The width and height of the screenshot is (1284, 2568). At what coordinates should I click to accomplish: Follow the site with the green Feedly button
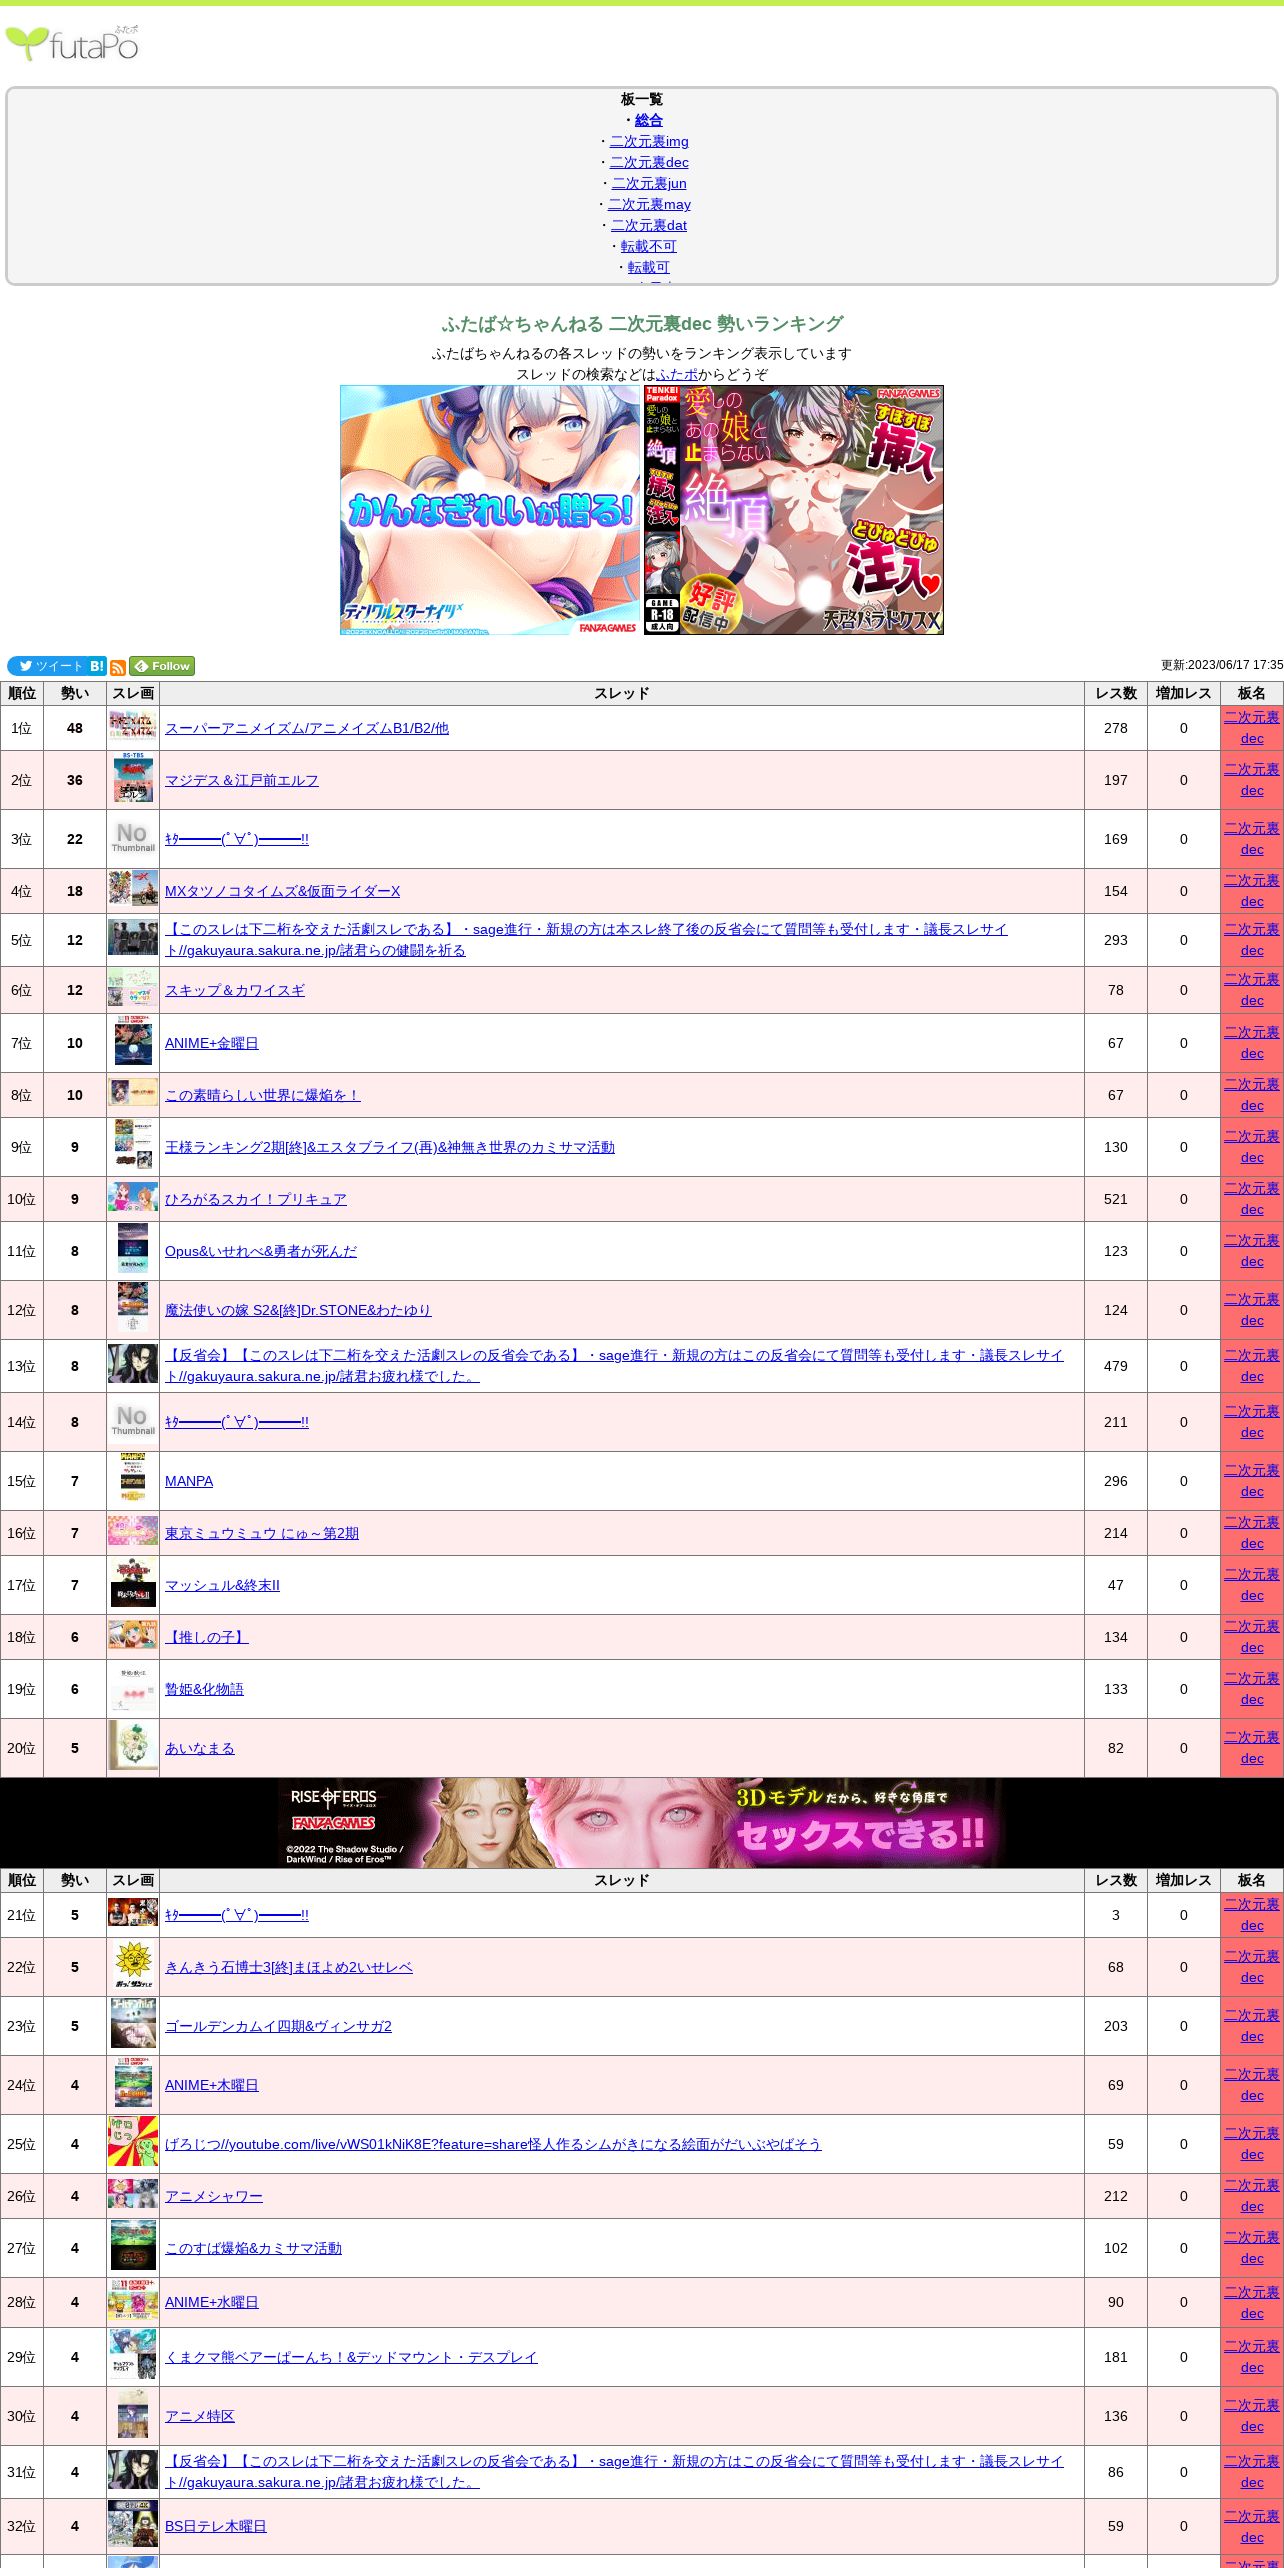pyautogui.click(x=162, y=666)
